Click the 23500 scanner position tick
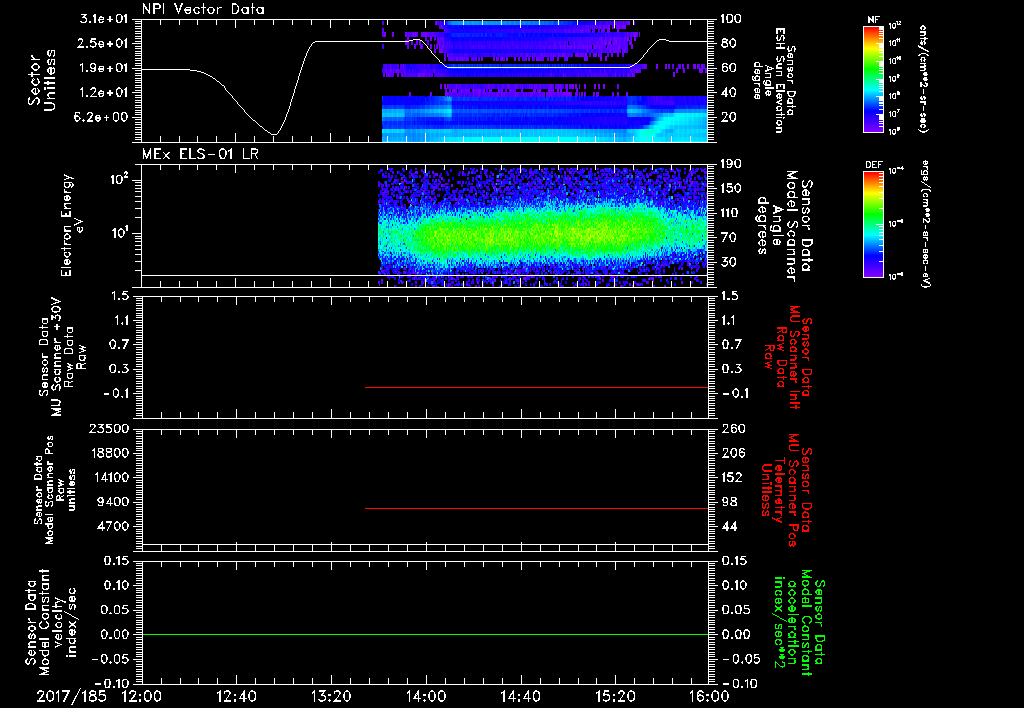Viewport: 1024px width, 708px height. pos(109,428)
